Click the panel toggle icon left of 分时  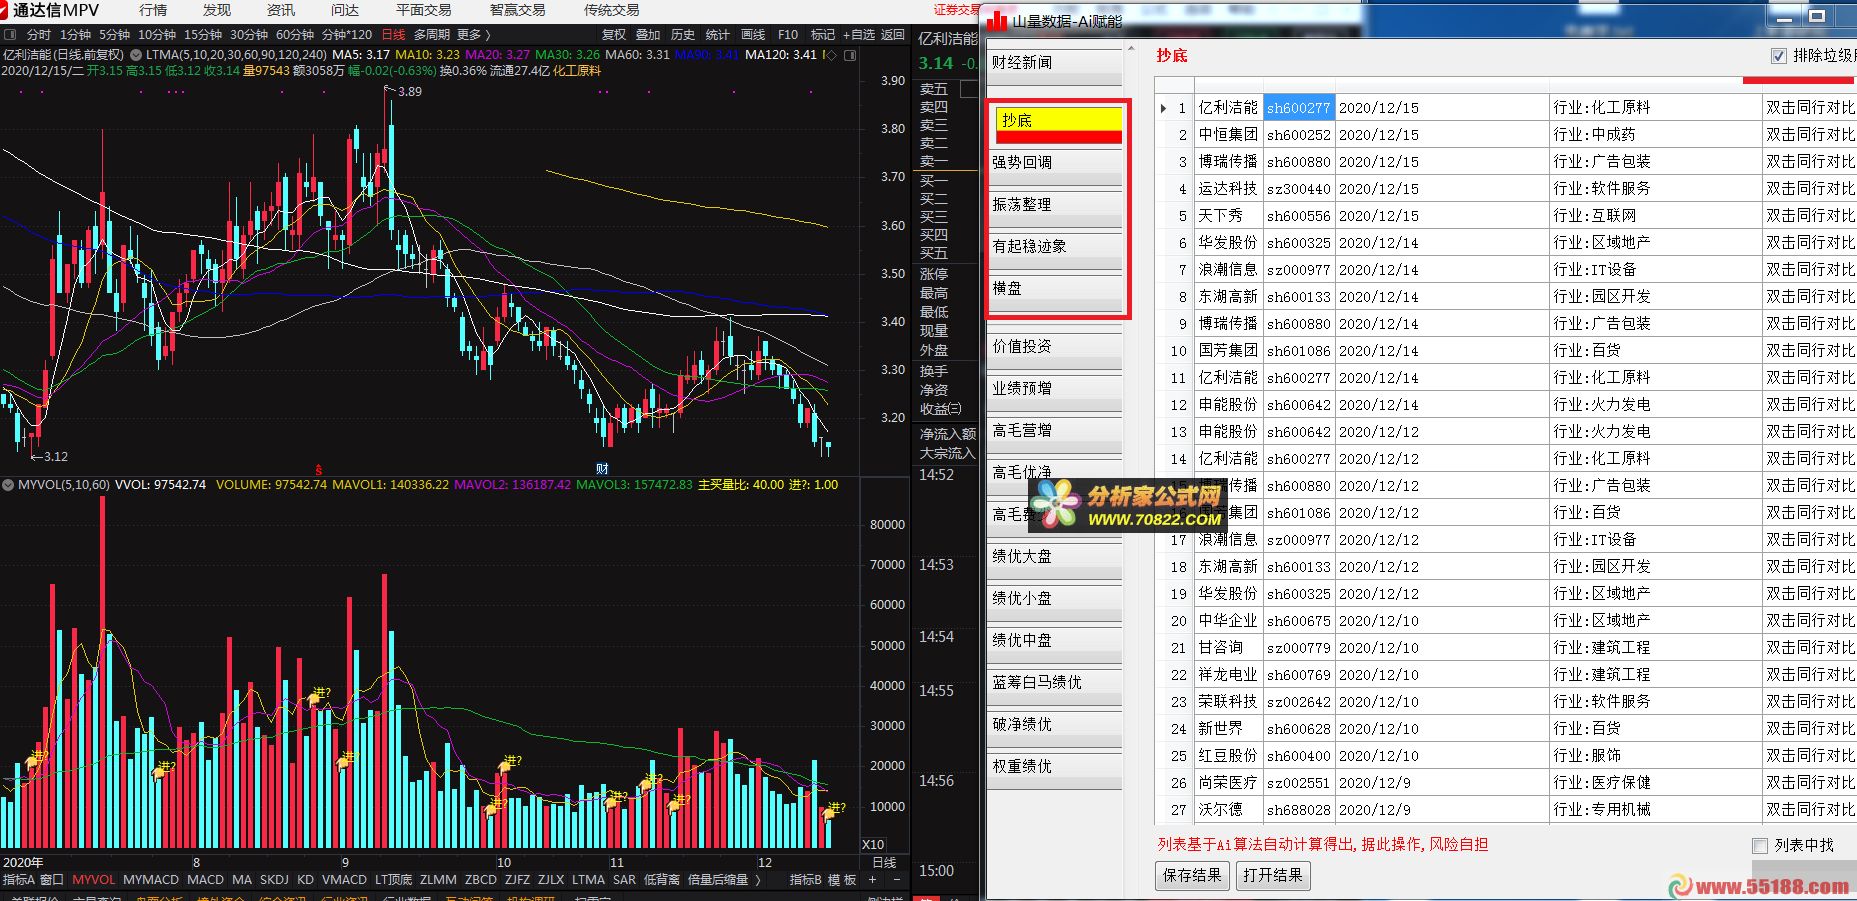click(10, 35)
